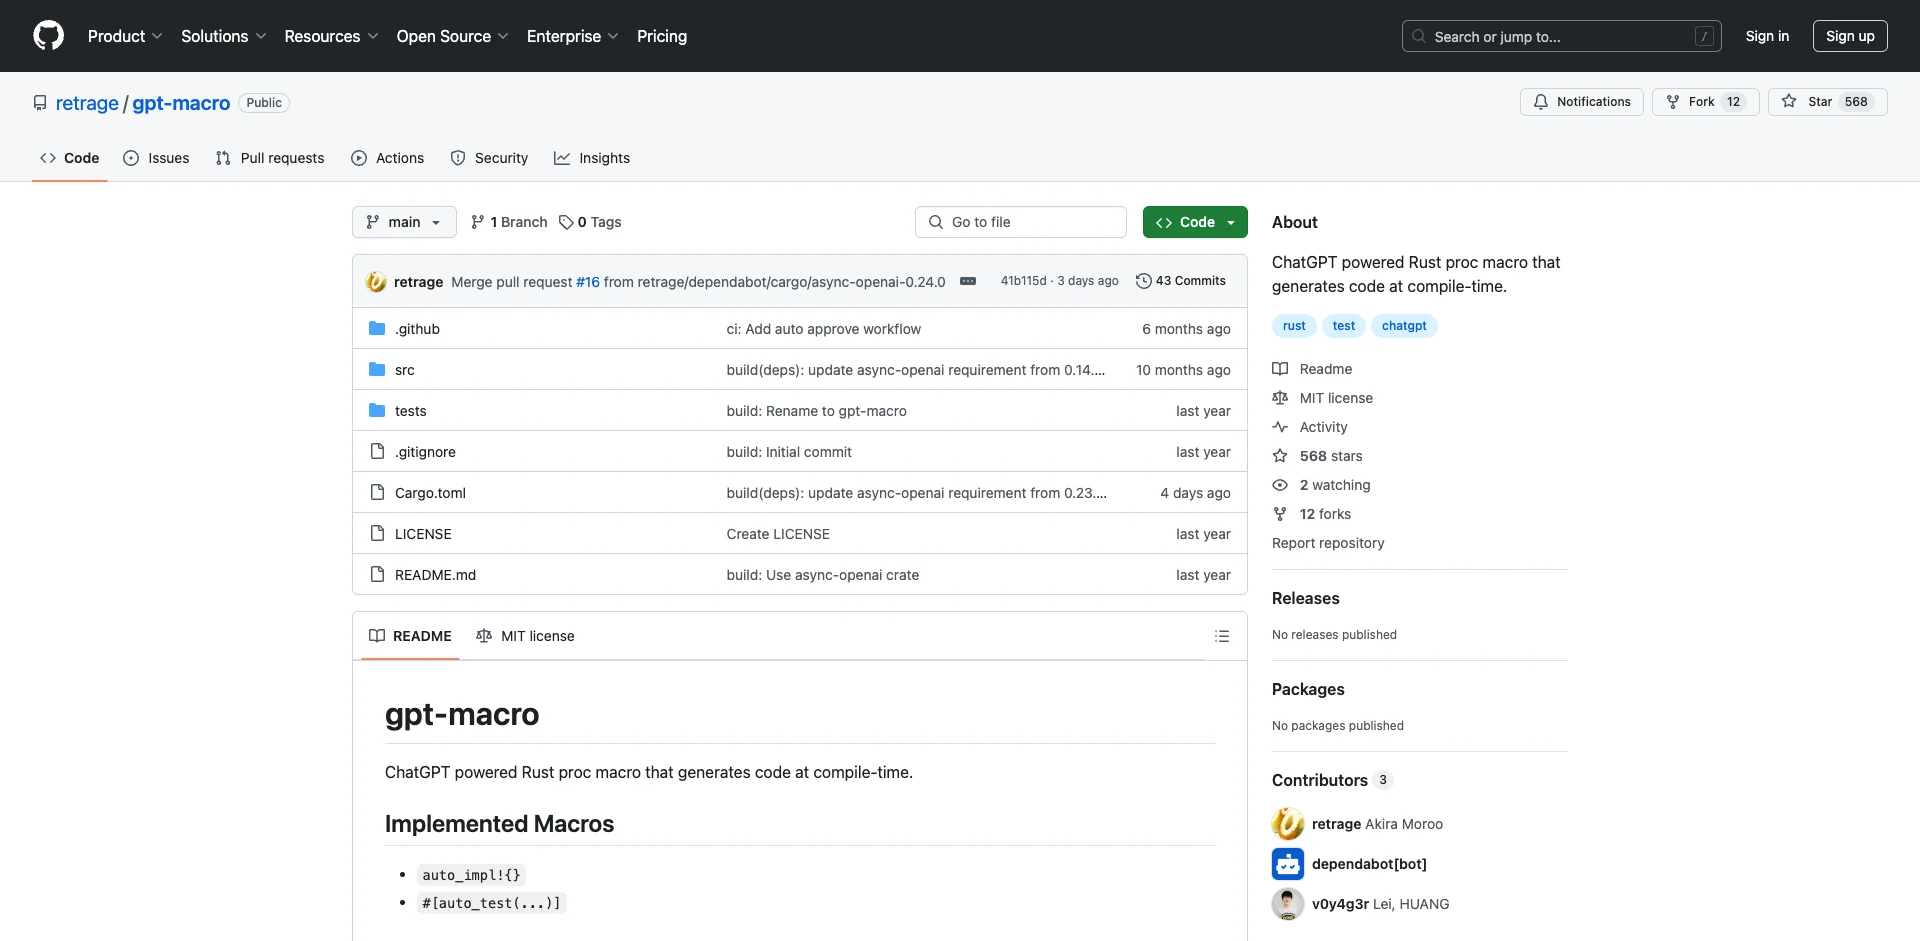Viewport: 1920px width, 941px height.
Task: Expand the Product menu
Action: (125, 36)
